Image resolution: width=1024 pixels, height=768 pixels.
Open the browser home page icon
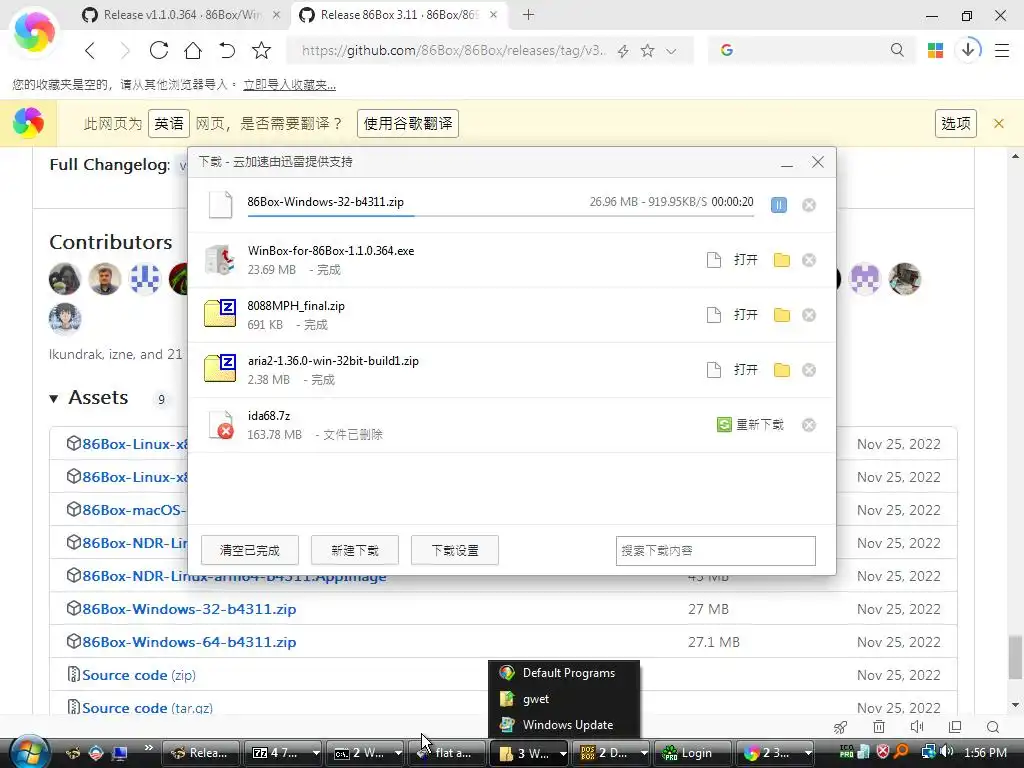pyautogui.click(x=193, y=50)
